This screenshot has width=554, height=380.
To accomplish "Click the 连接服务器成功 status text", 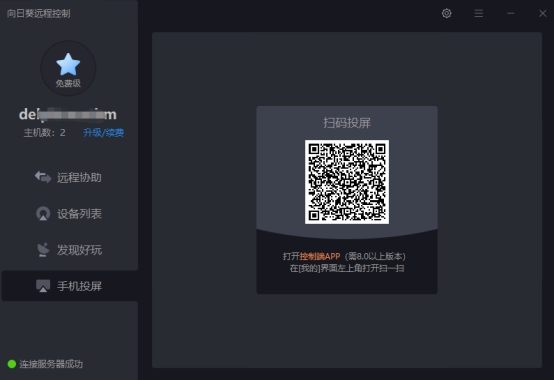I will pos(51,364).
